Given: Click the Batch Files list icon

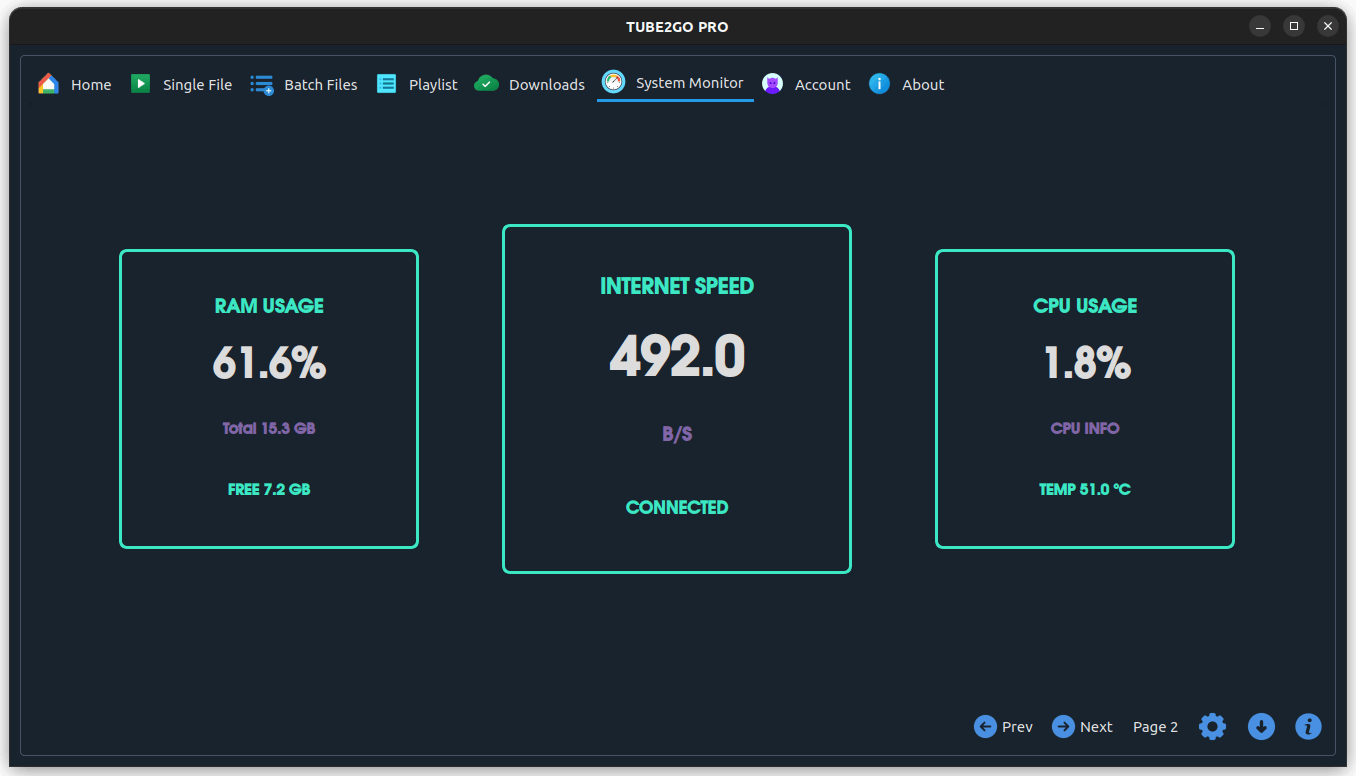Looking at the screenshot, I should tap(262, 84).
